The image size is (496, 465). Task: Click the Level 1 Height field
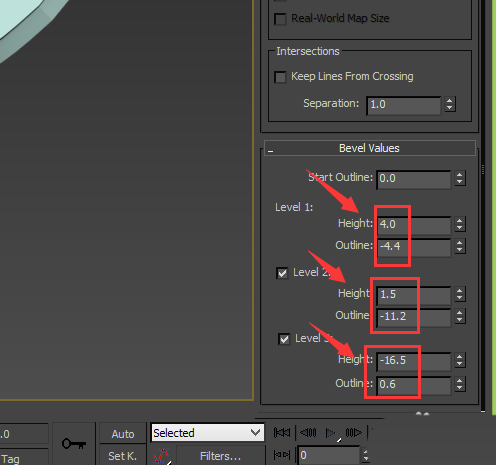tap(413, 225)
